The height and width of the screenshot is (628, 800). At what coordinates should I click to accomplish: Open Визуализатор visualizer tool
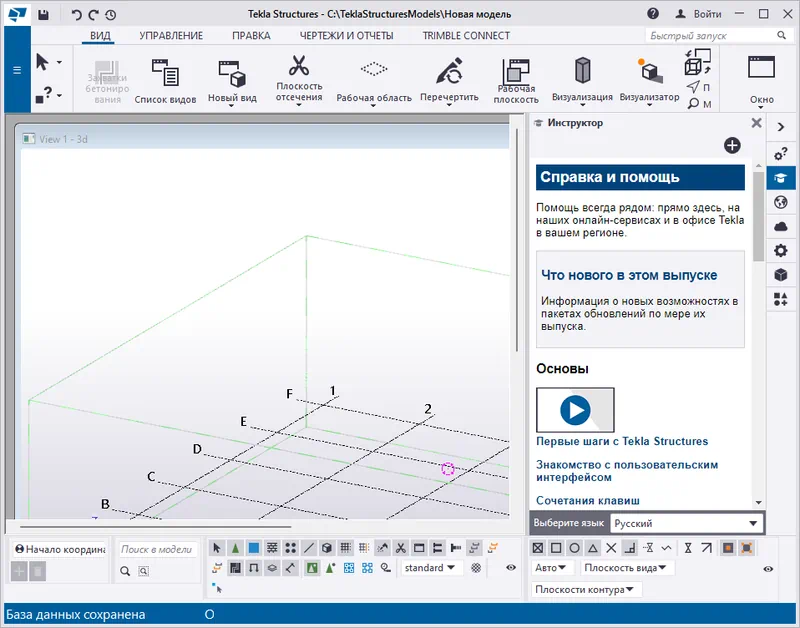point(649,81)
